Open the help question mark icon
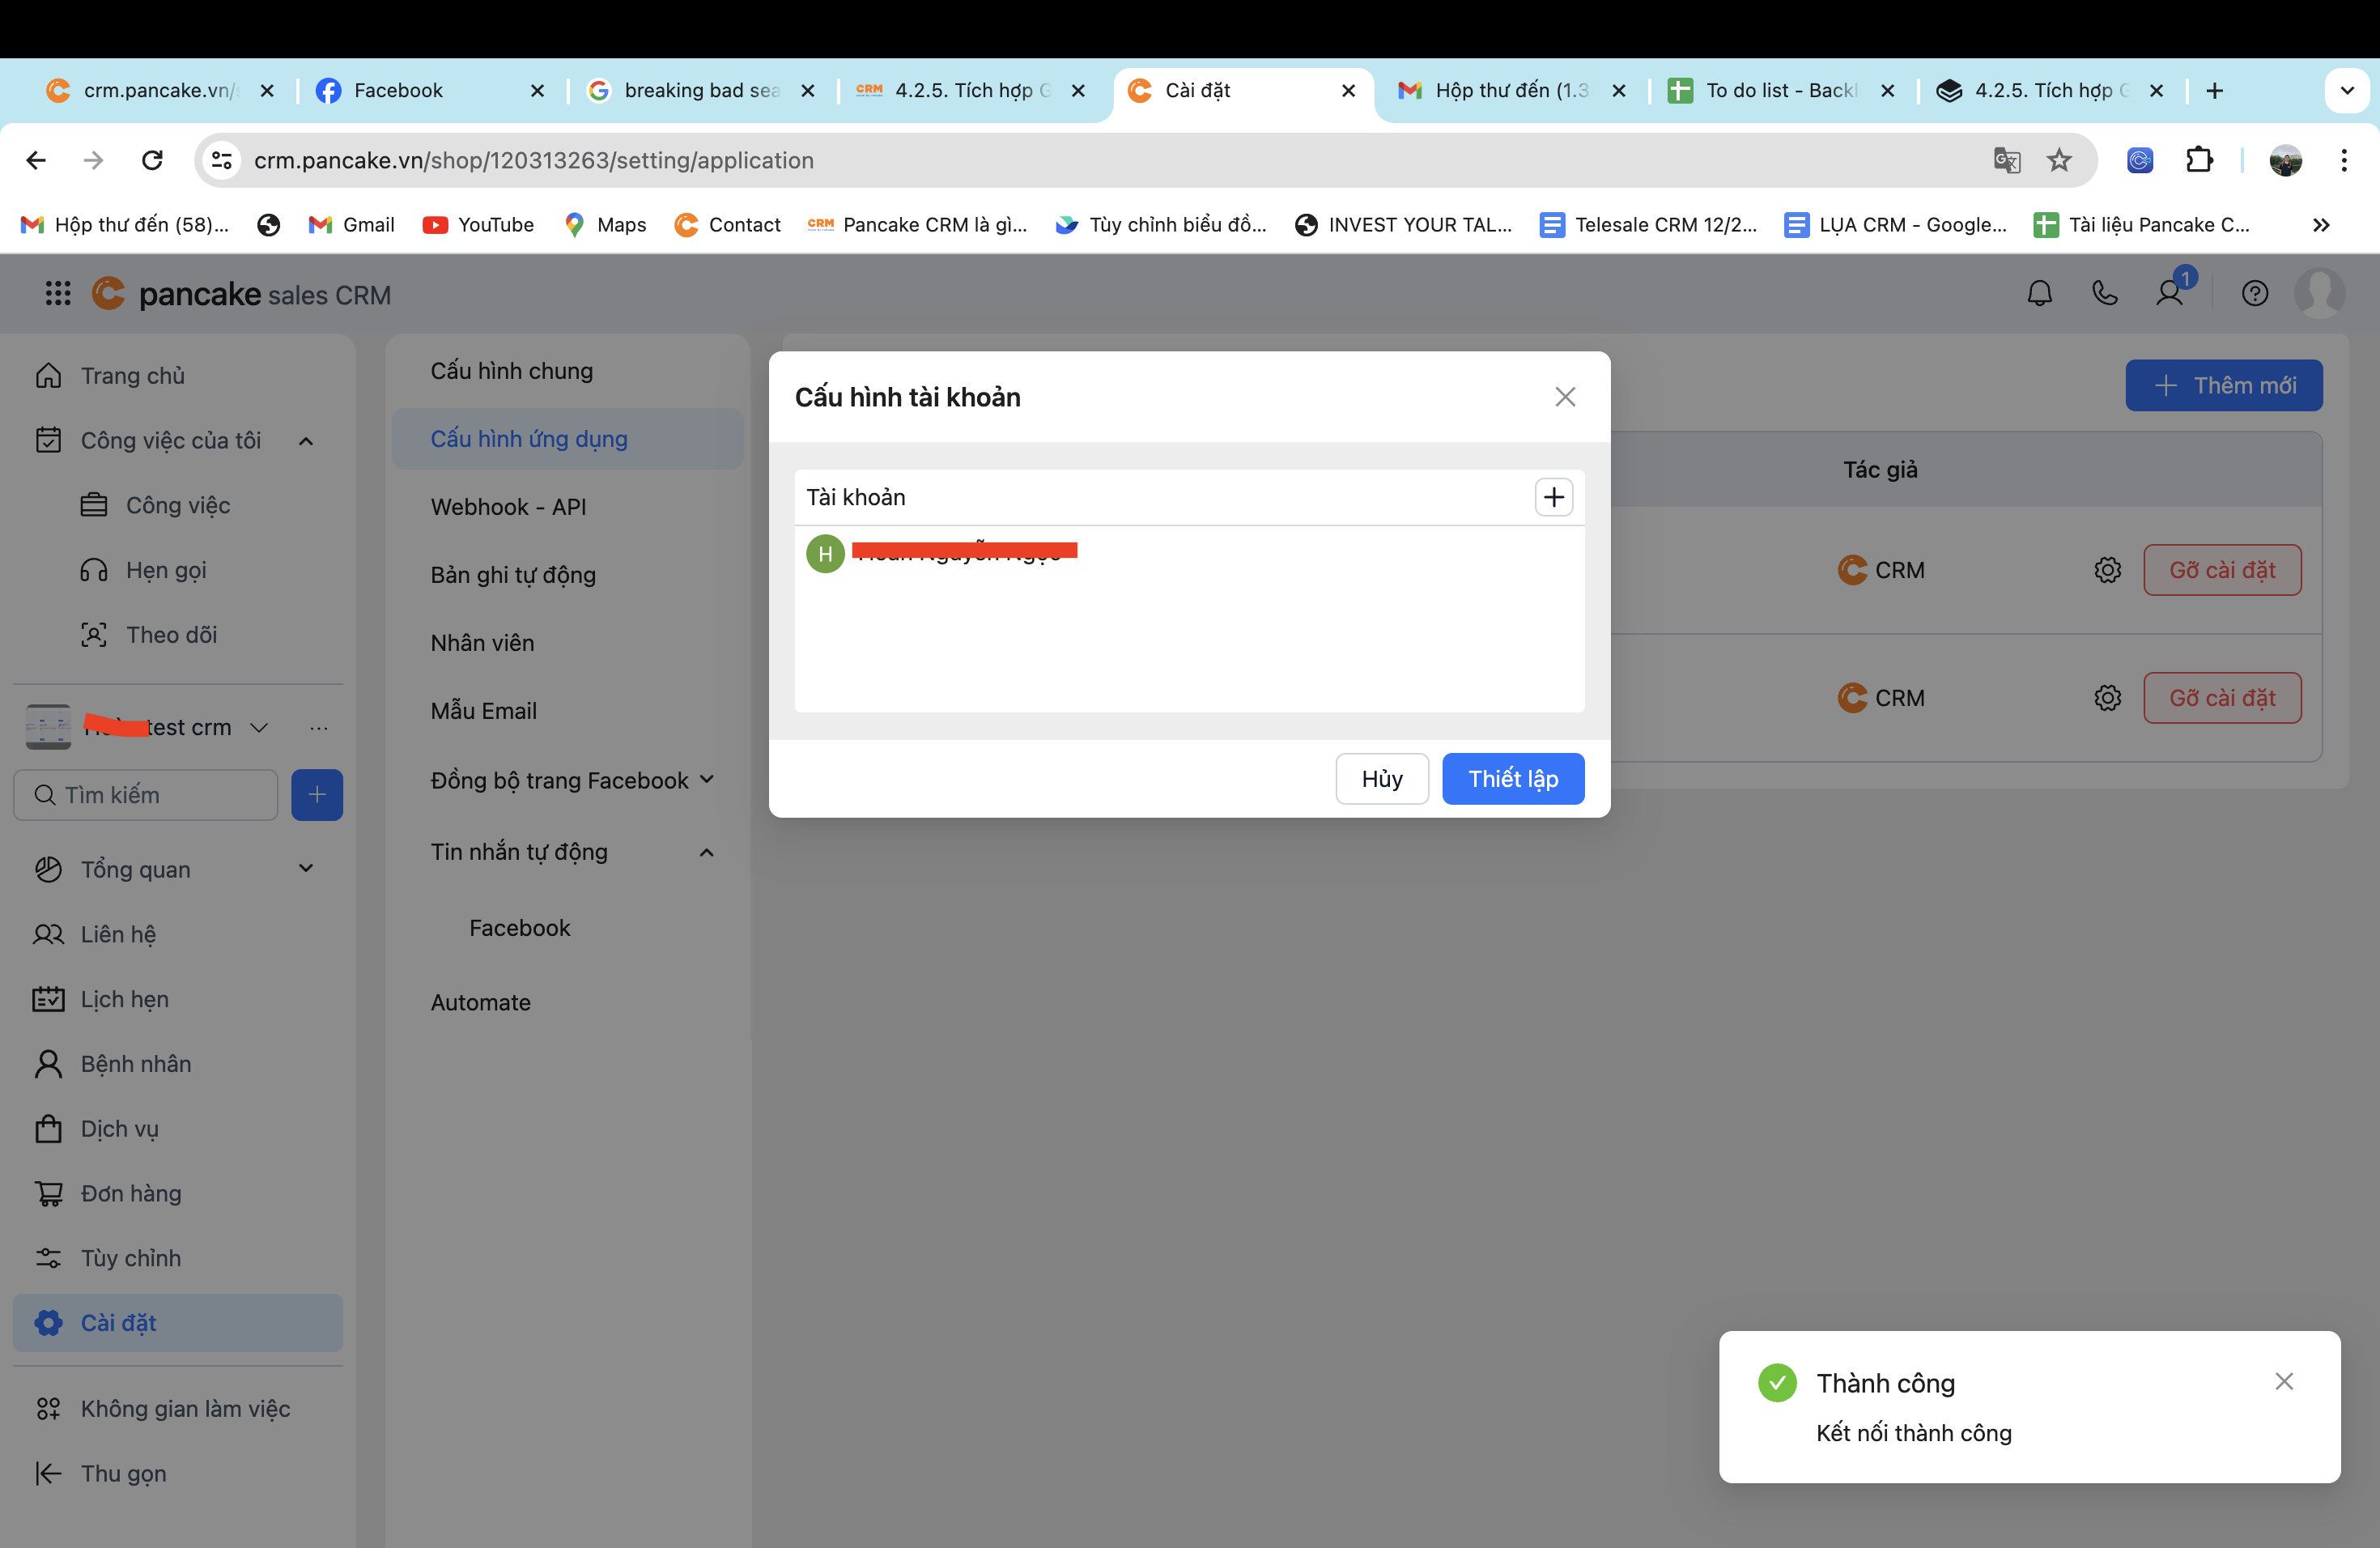Screen dimensions: 2380x1548 (2254, 293)
